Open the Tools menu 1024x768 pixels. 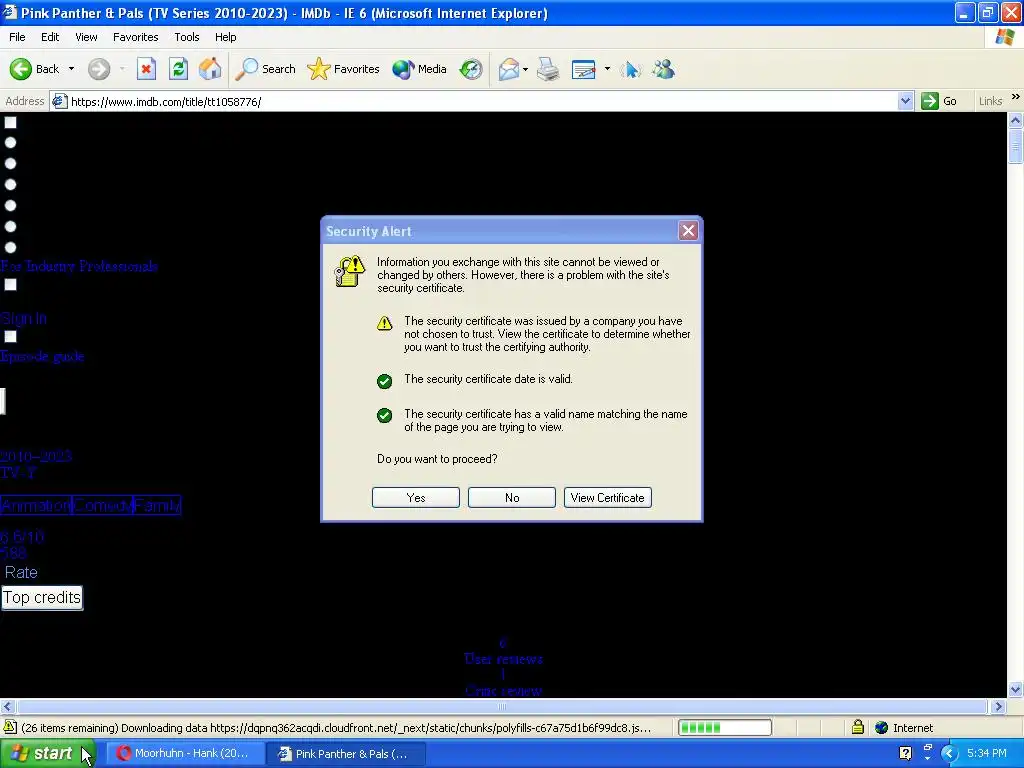187,37
